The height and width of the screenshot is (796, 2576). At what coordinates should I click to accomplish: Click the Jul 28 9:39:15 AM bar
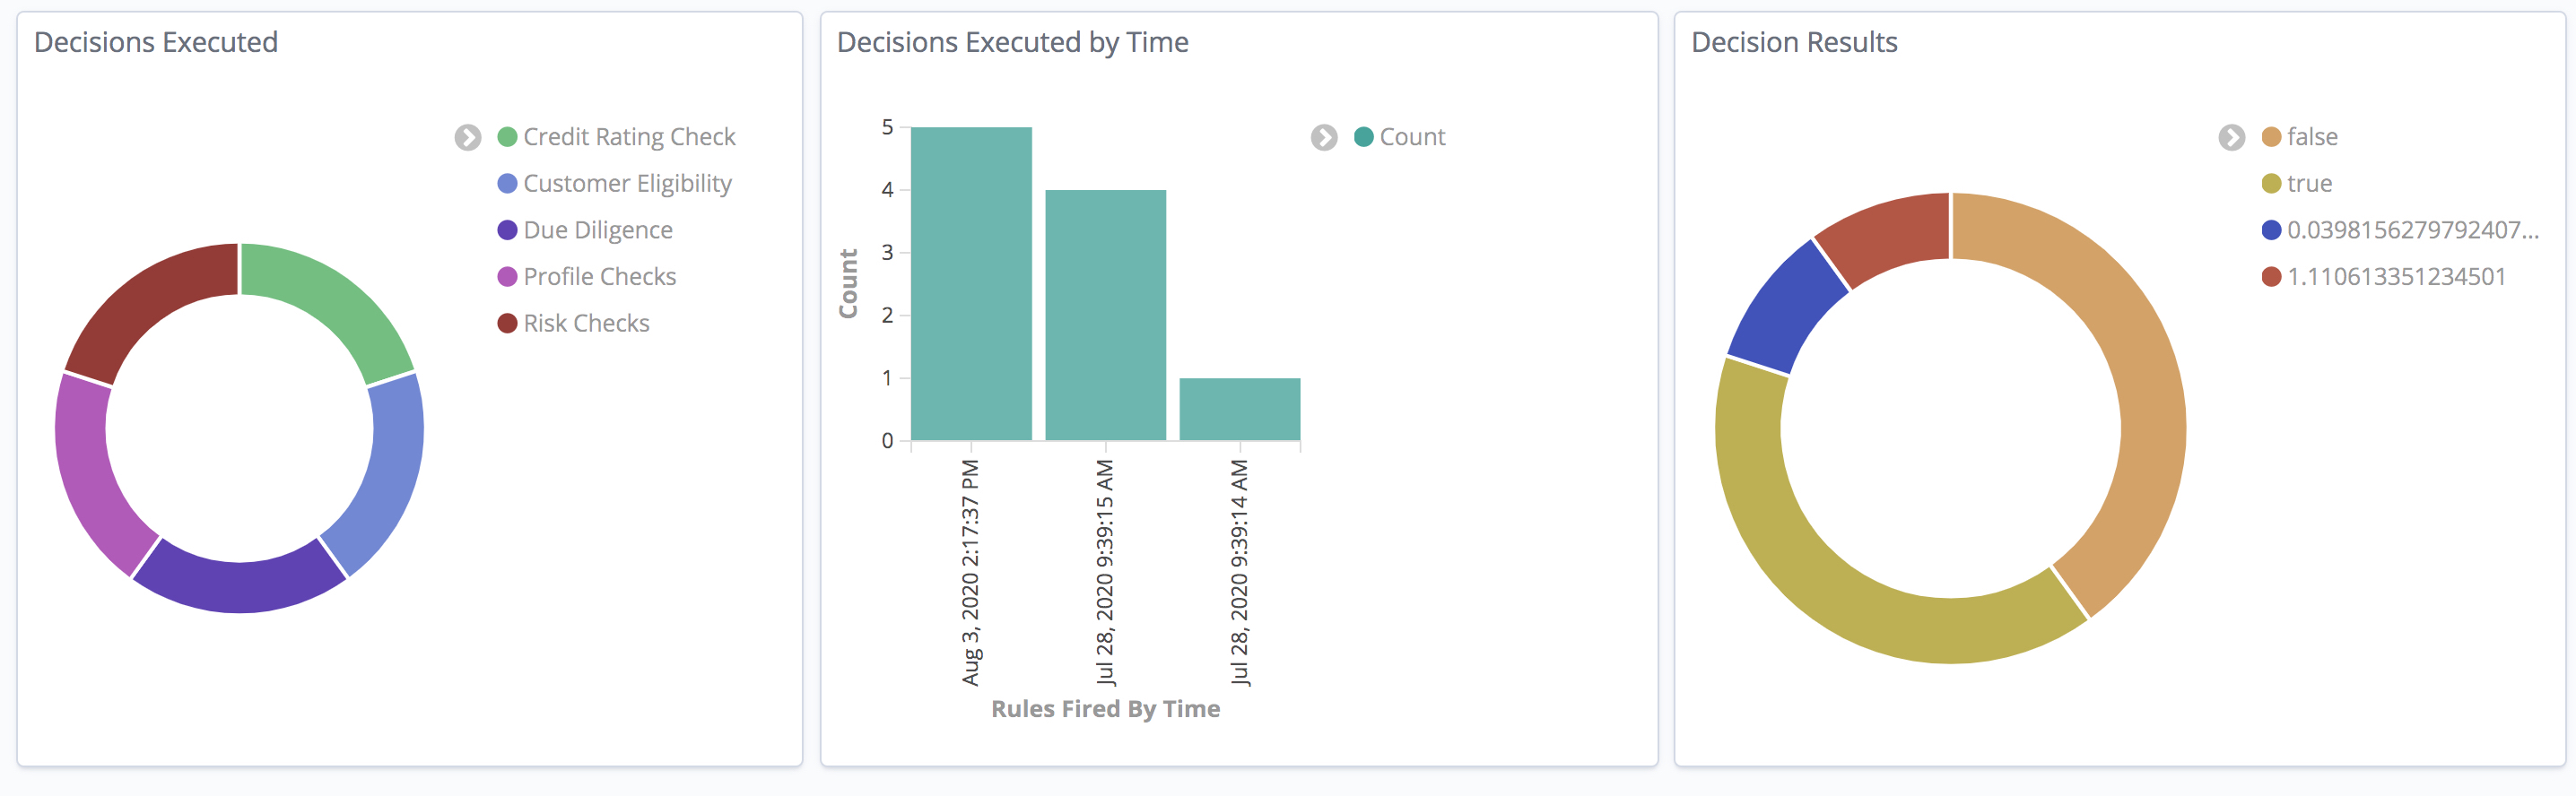[x=1105, y=315]
